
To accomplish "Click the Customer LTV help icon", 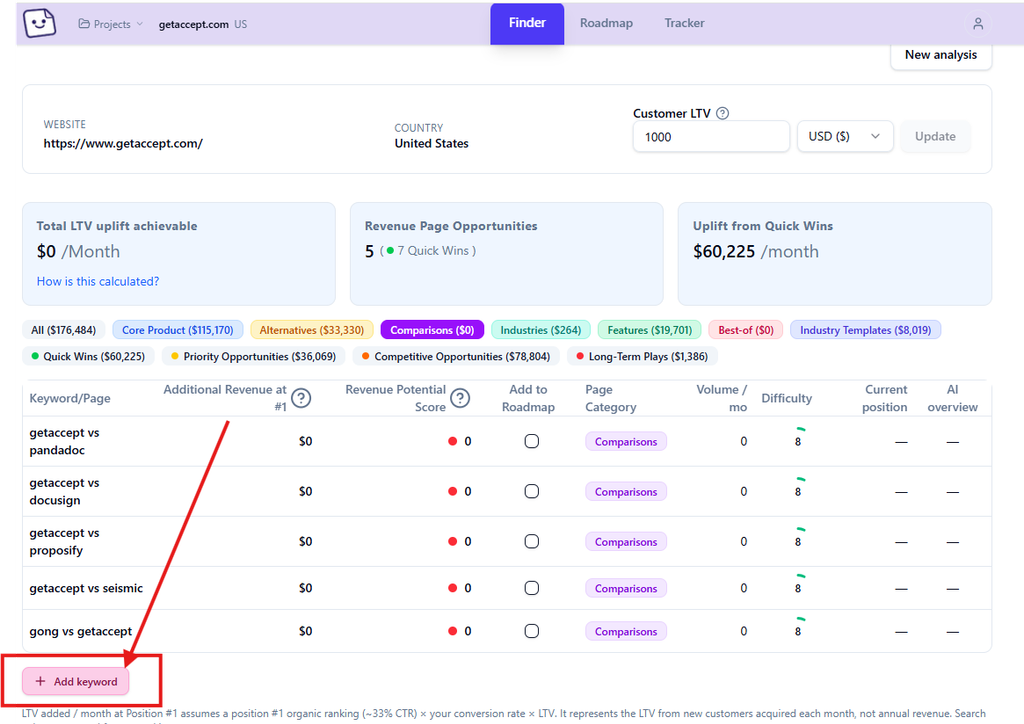I will tap(722, 113).
